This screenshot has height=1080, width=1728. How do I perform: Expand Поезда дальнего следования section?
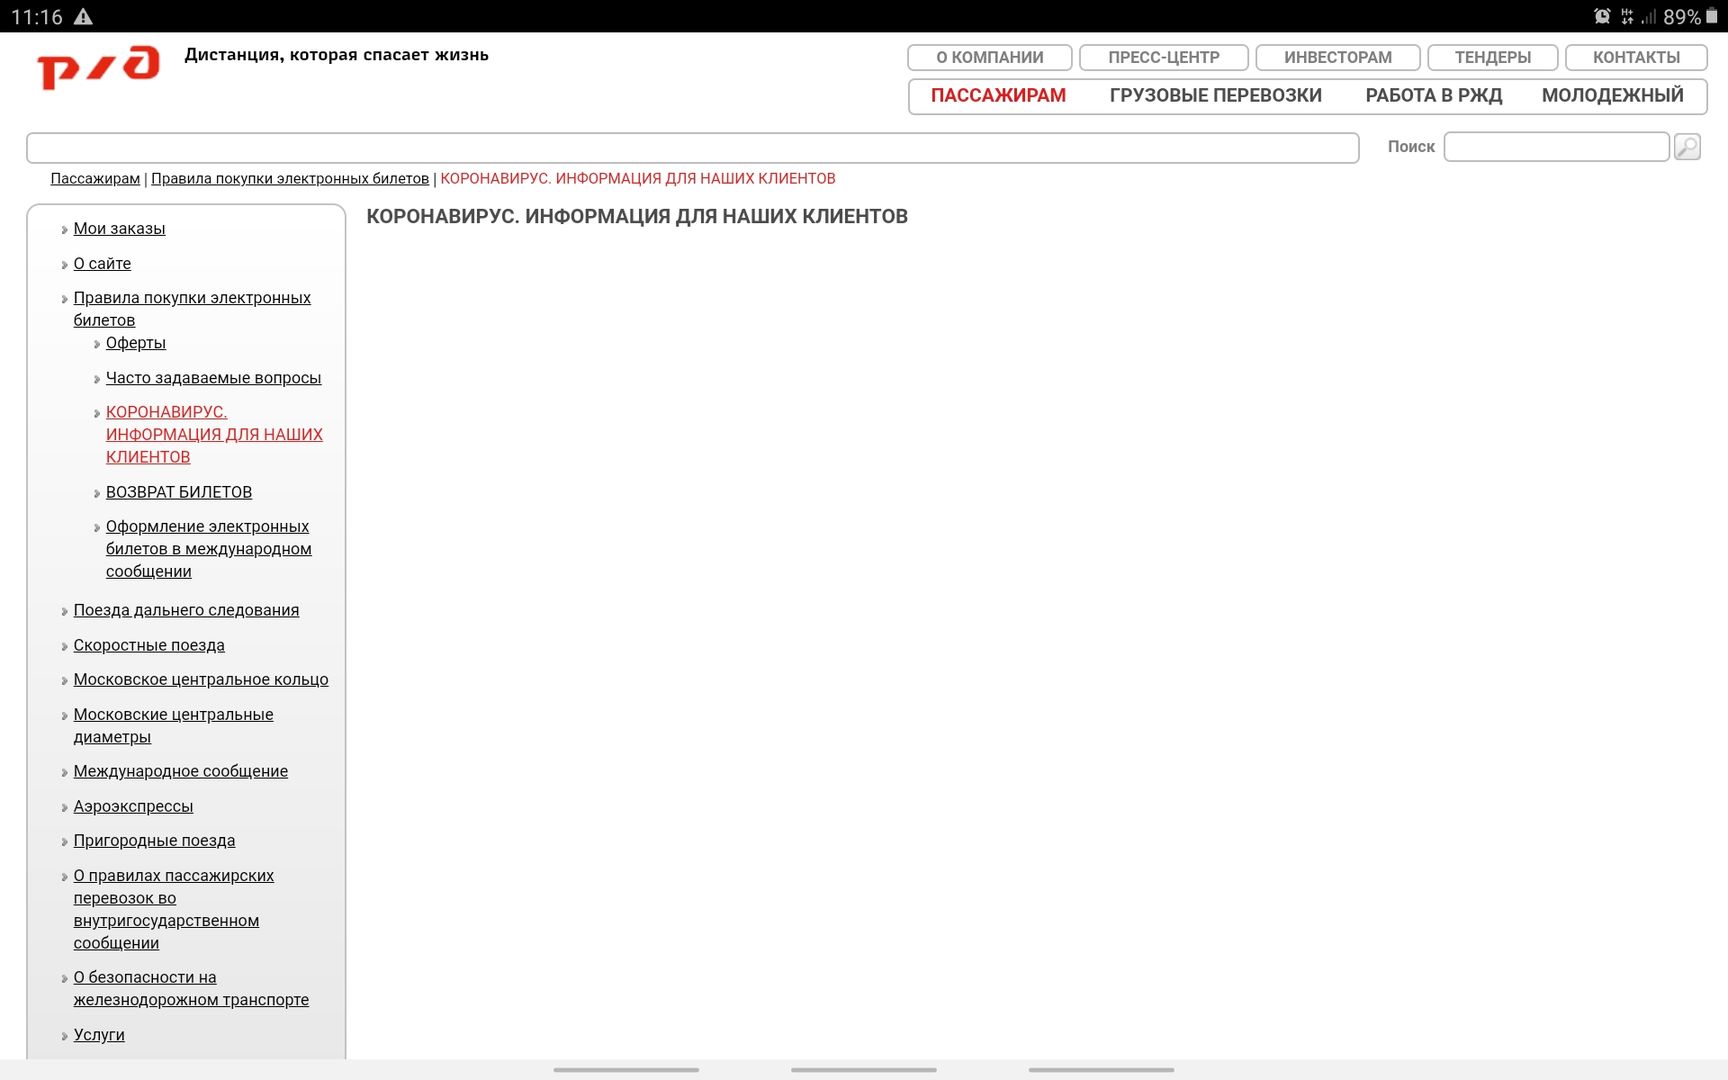click(x=185, y=610)
